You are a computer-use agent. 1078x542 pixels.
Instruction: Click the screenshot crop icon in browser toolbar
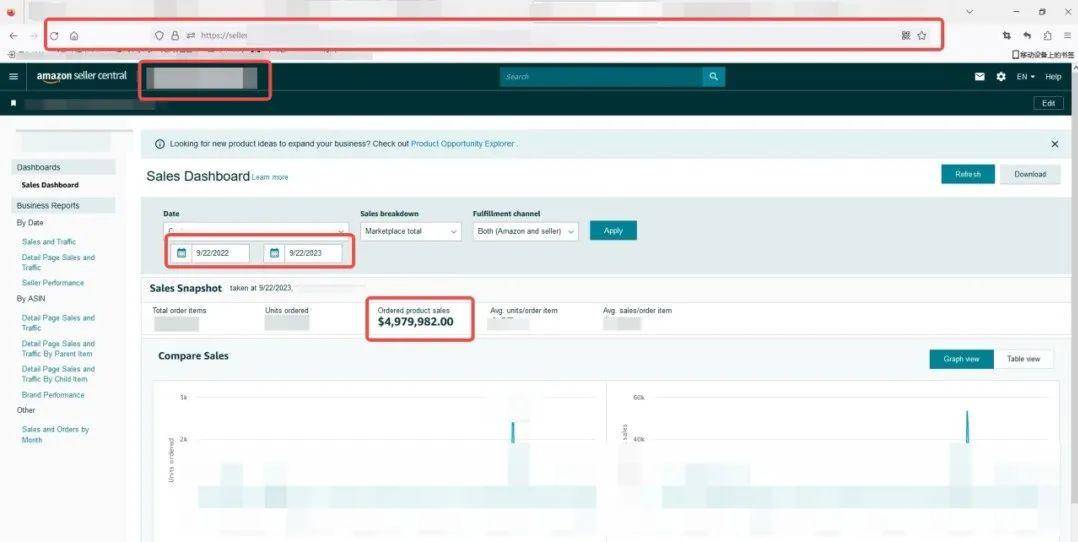point(1006,36)
